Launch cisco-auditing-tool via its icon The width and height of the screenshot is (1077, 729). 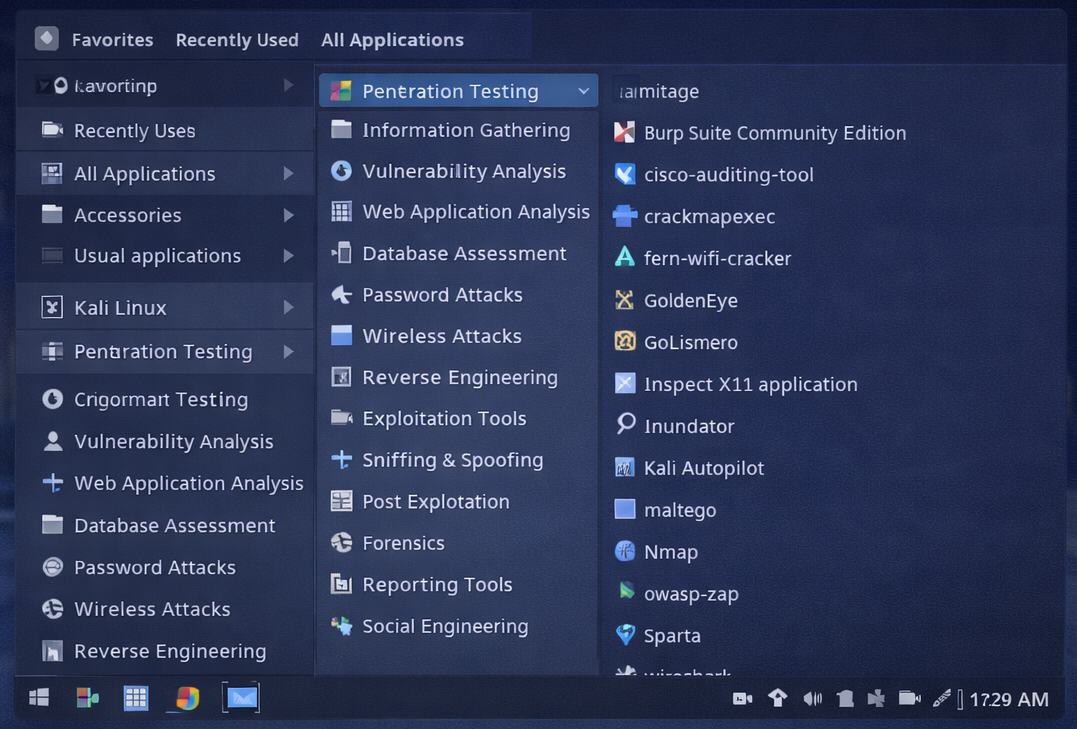pos(624,174)
